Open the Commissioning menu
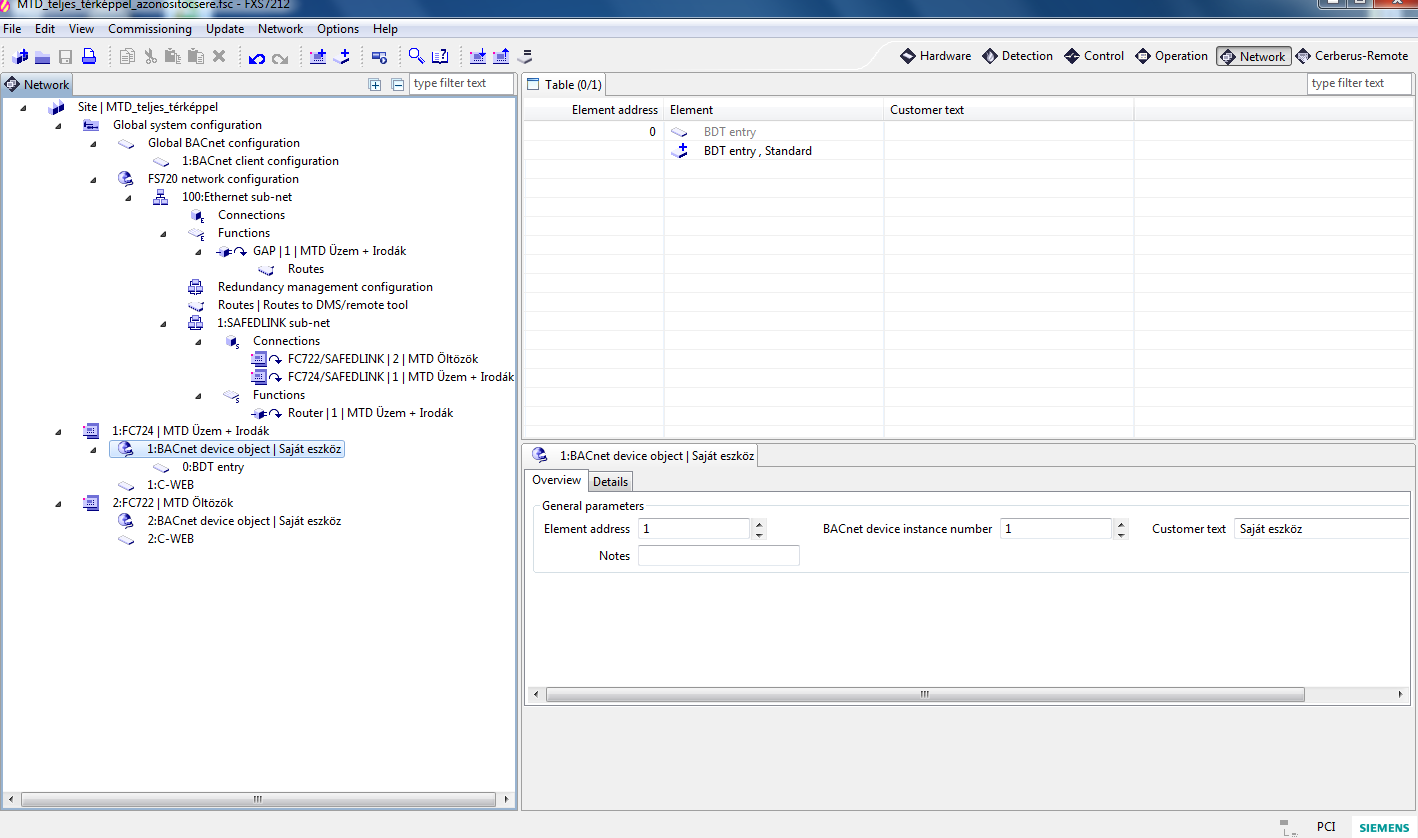The width and height of the screenshot is (1418, 838). (149, 29)
